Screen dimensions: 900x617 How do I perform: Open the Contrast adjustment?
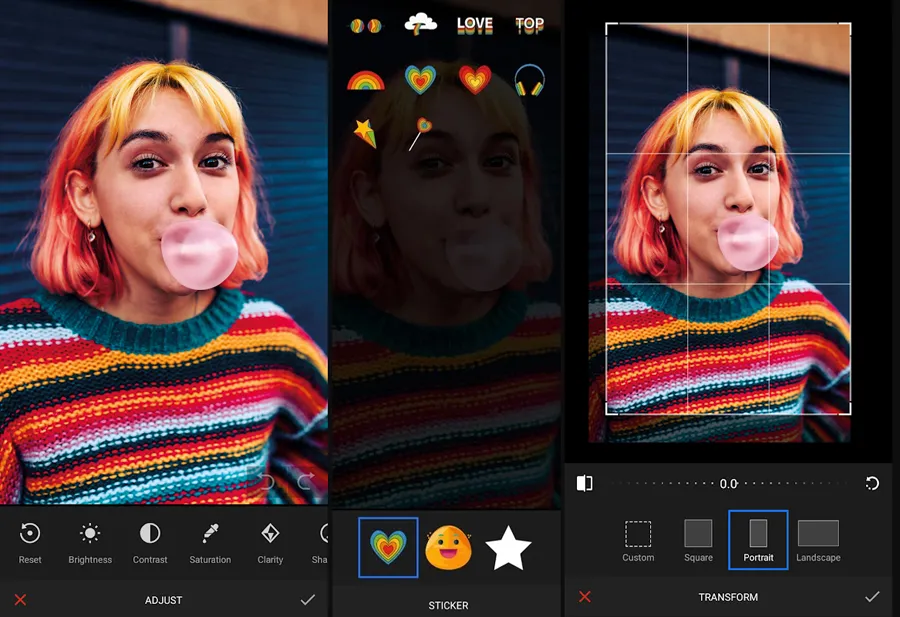(150, 534)
